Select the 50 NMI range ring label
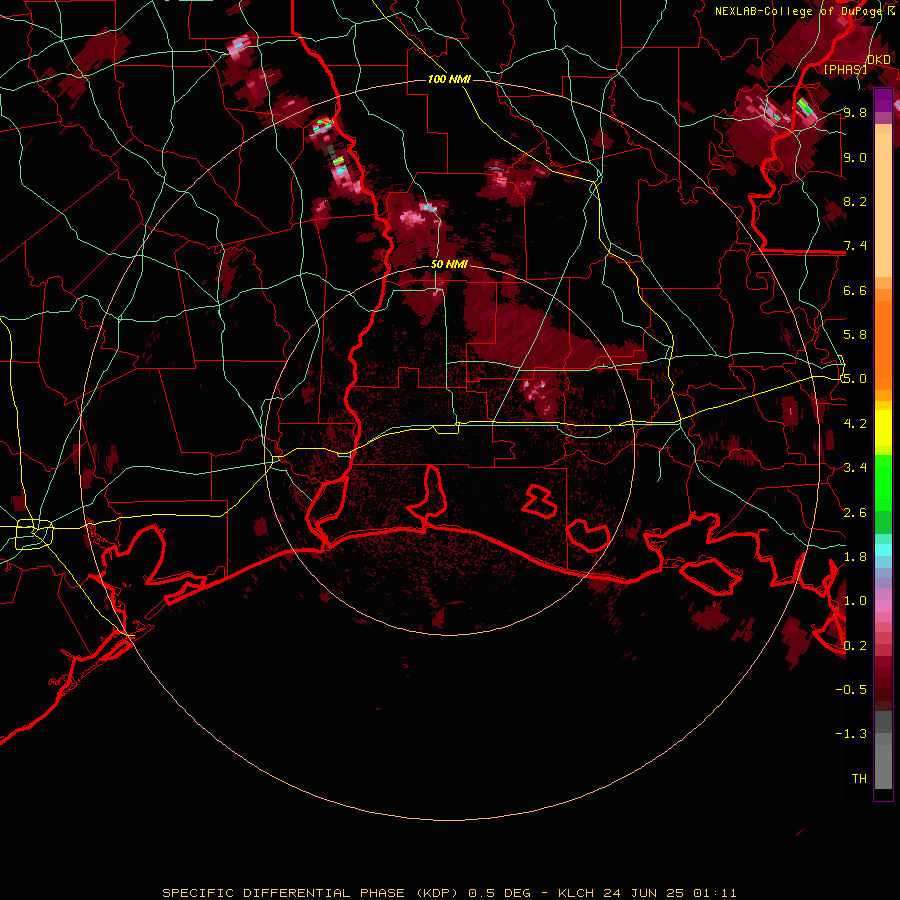 [x=449, y=264]
